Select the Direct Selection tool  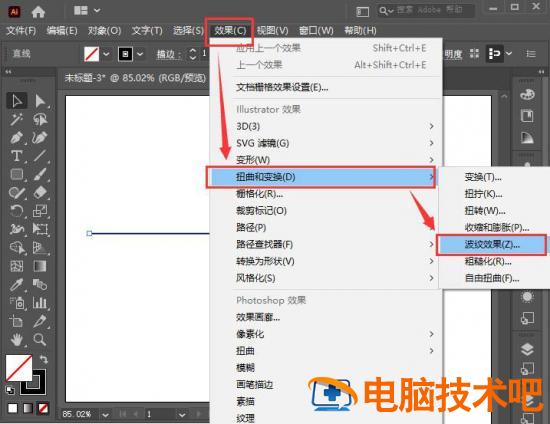(40, 101)
